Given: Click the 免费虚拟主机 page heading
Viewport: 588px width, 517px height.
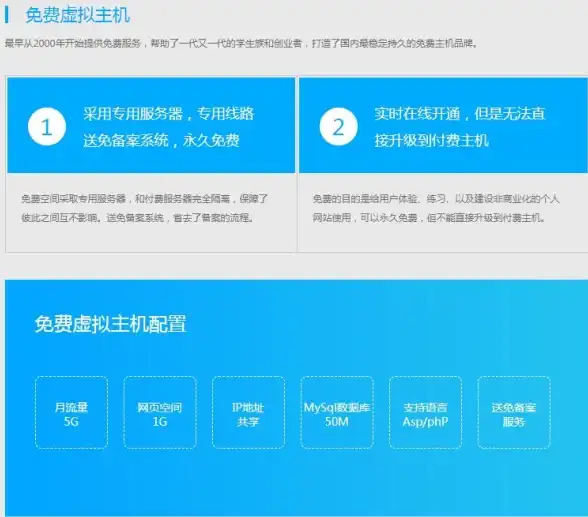Looking at the screenshot, I should point(77,15).
